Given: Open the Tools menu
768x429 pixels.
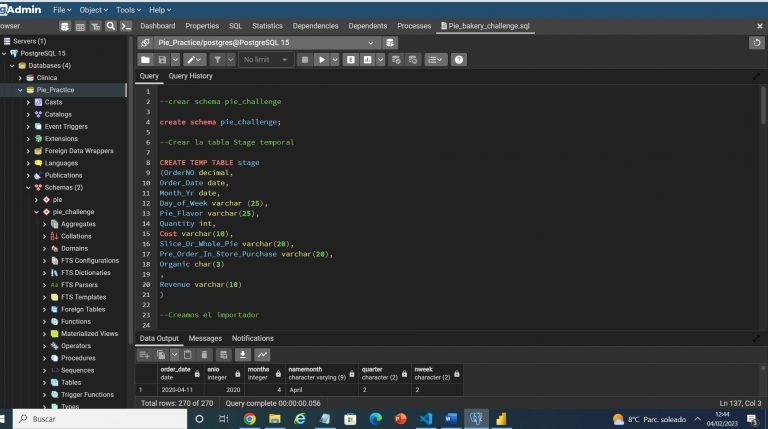Looking at the screenshot, I should point(128,9).
